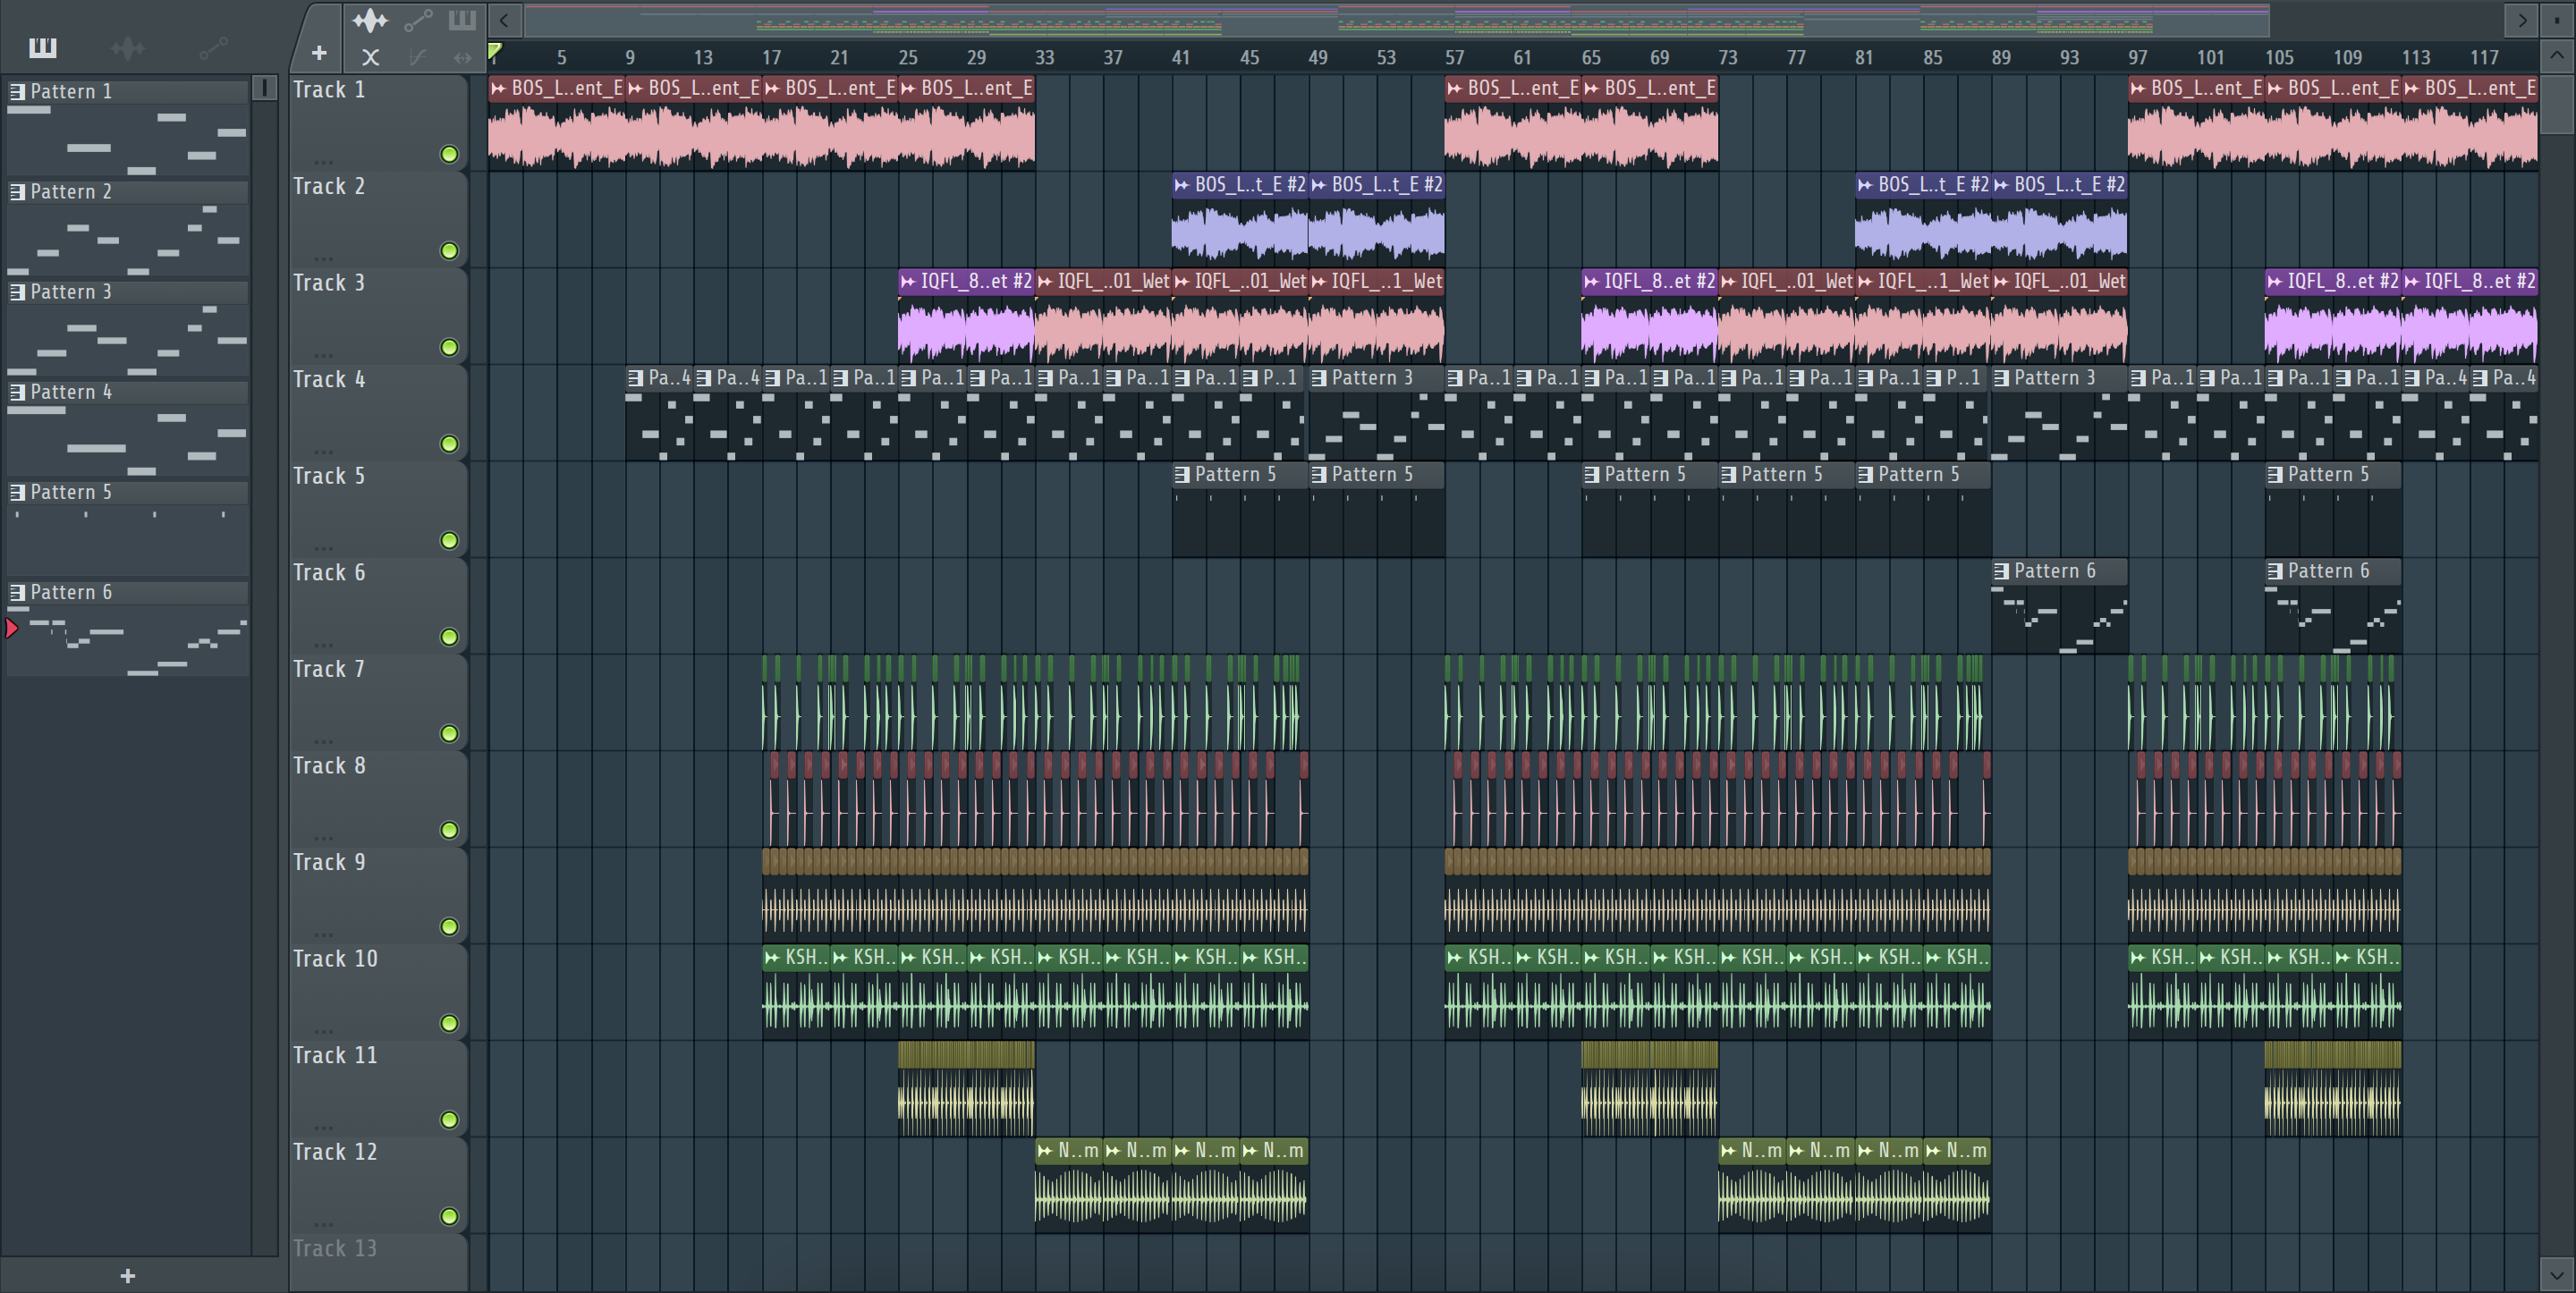Open the clip menu of the Pattern 5 clip at bar 41

(x=1182, y=474)
